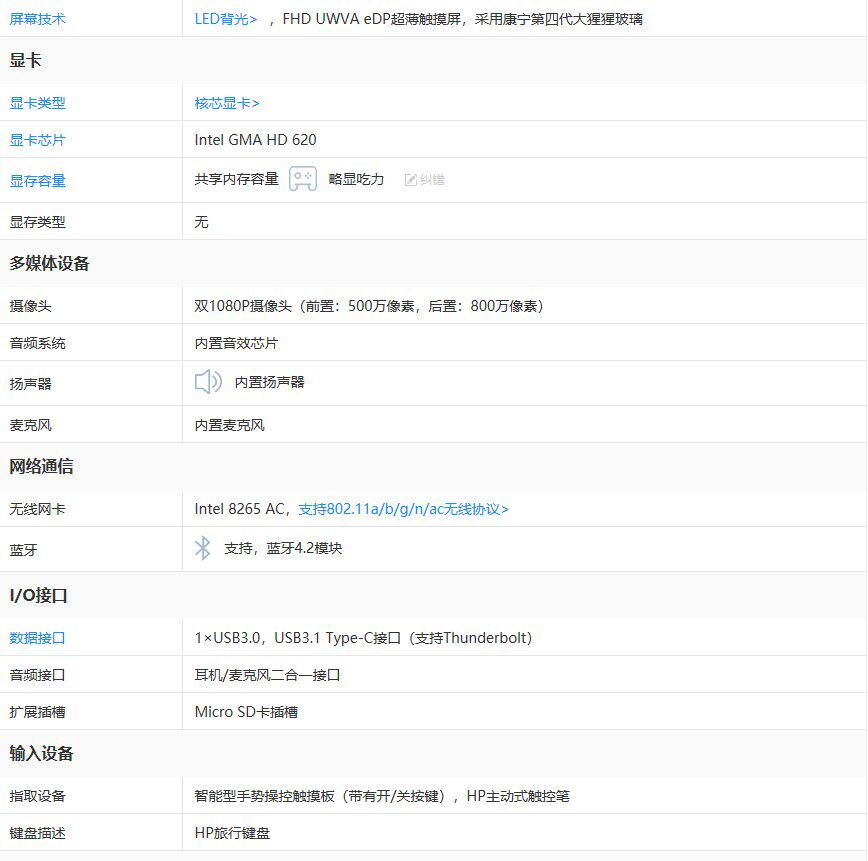Viewport: 868px width, 861px height.
Task: Select the Intel GMA HD 620 value
Action: pos(255,140)
